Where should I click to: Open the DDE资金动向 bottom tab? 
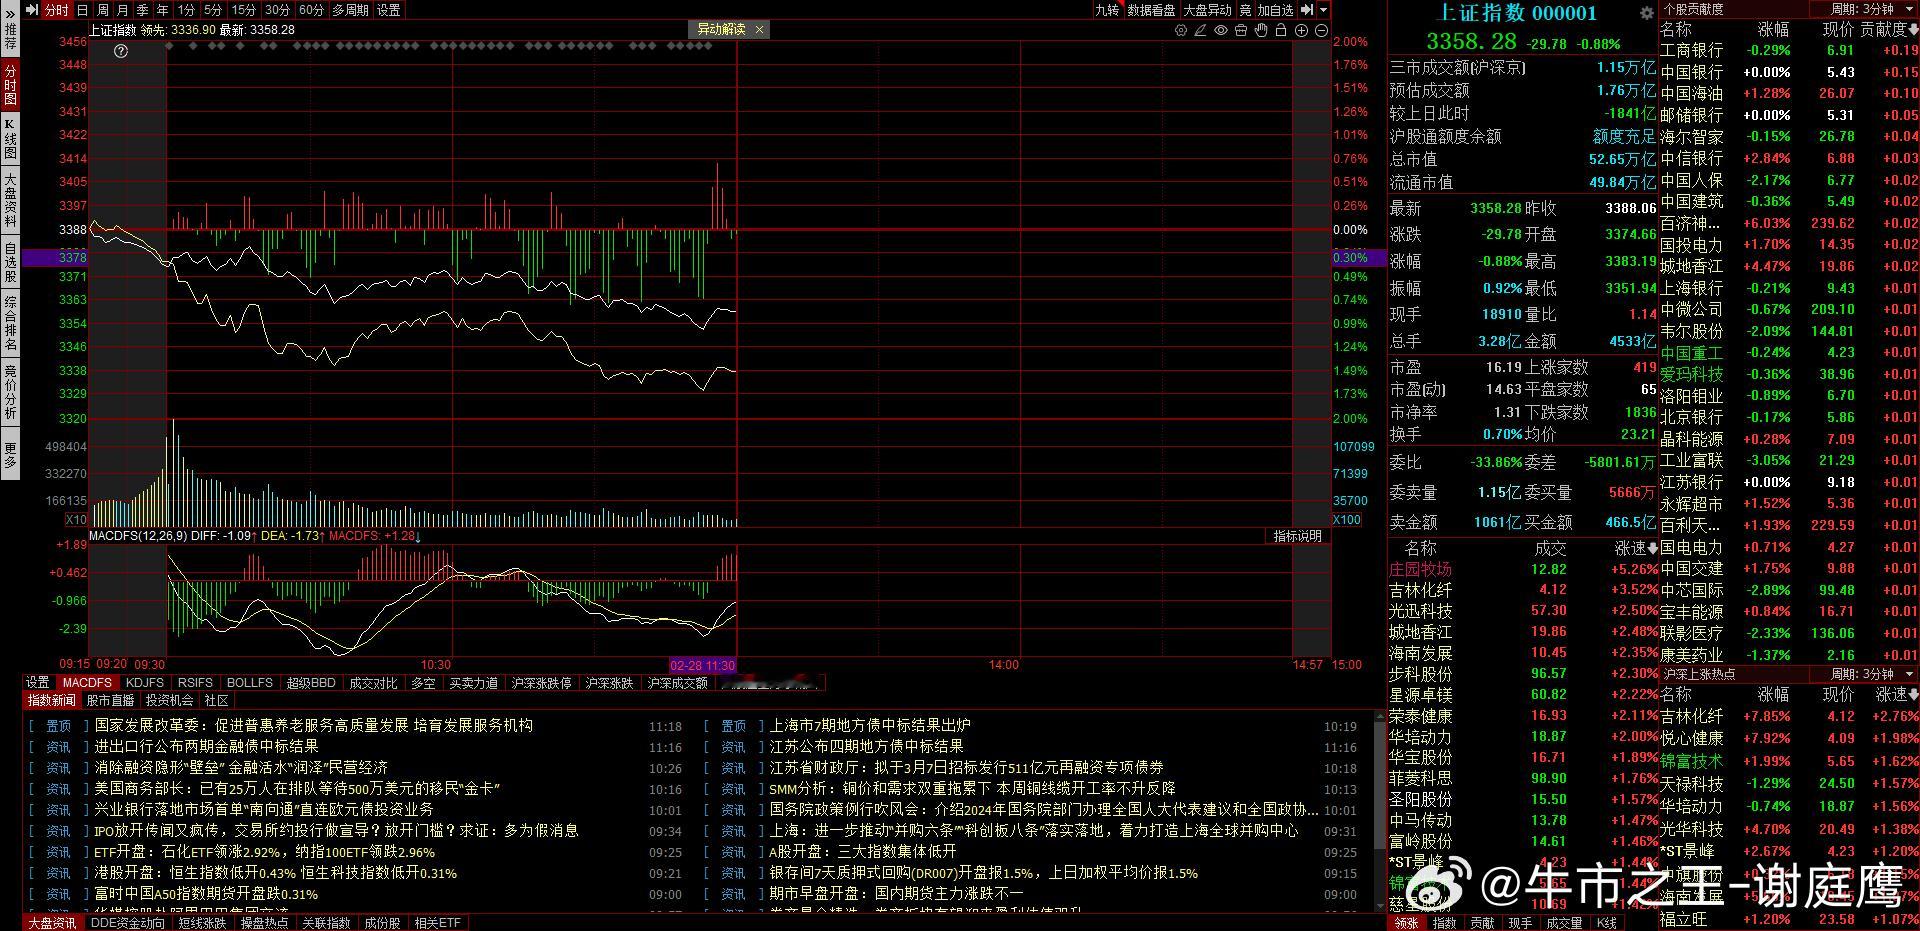[127, 923]
